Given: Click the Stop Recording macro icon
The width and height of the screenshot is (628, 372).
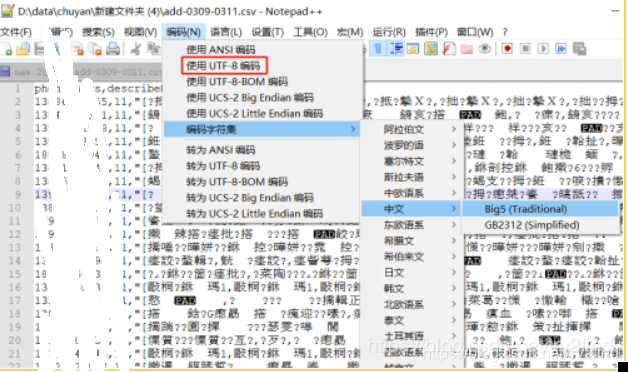Looking at the screenshot, I should 525,49.
